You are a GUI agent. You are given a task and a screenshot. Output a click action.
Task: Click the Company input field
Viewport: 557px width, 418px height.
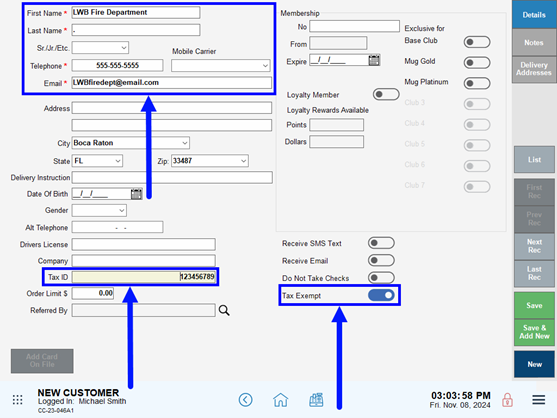click(144, 261)
